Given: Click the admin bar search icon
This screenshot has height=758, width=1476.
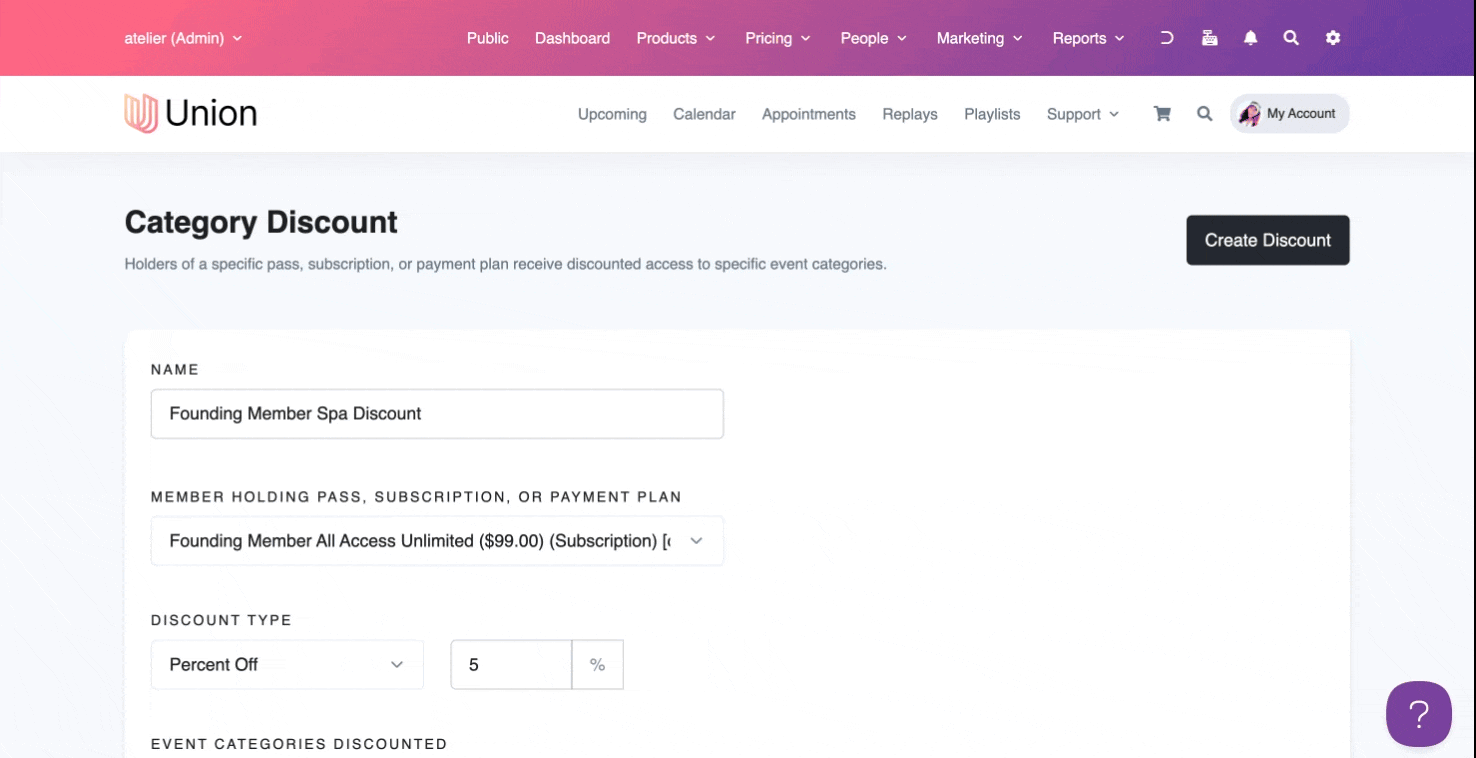Looking at the screenshot, I should pyautogui.click(x=1291, y=38).
